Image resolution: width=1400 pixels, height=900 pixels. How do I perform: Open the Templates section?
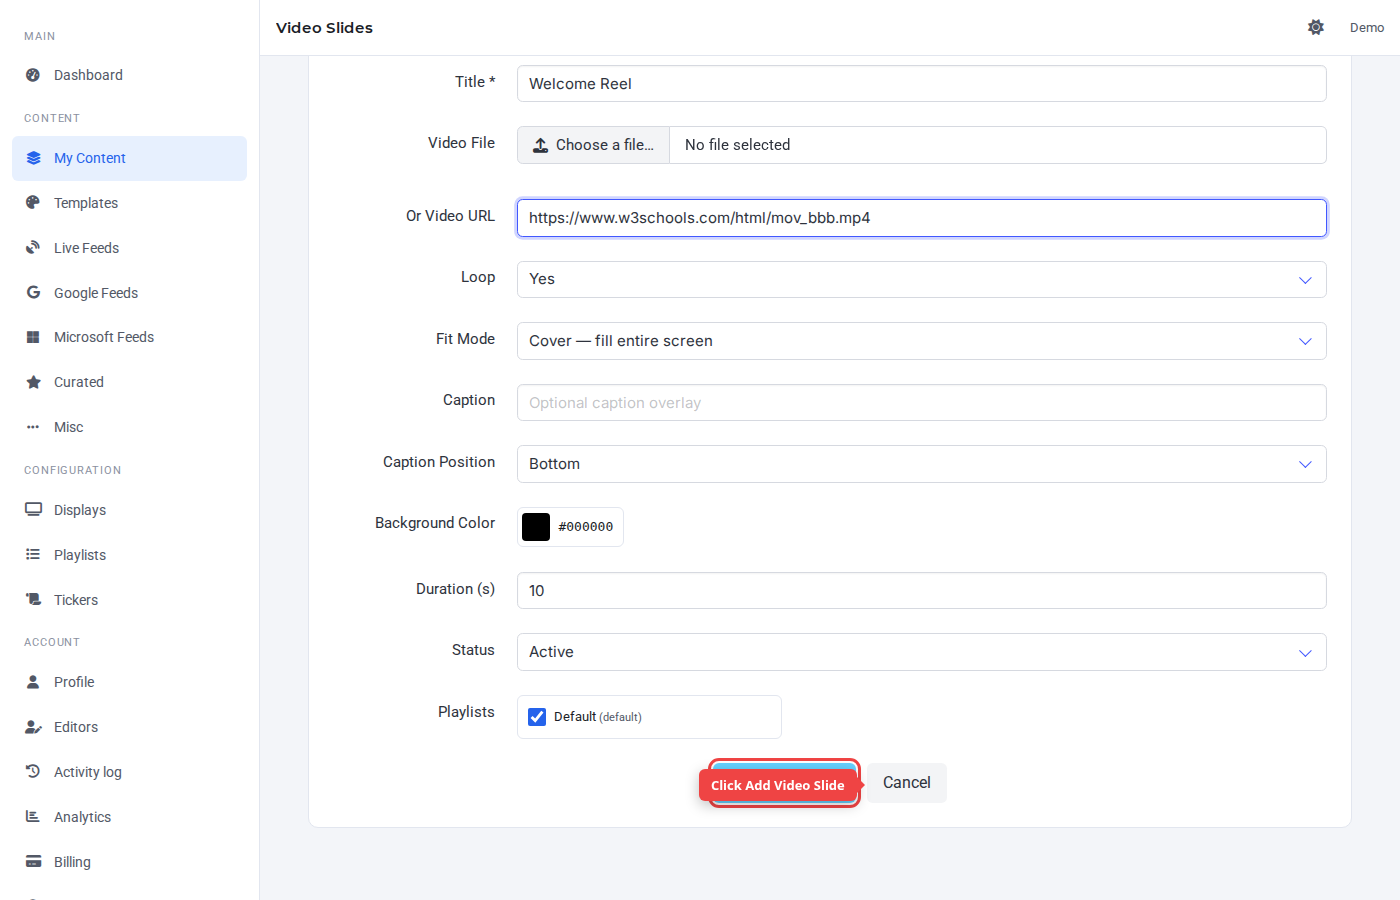(x=129, y=203)
